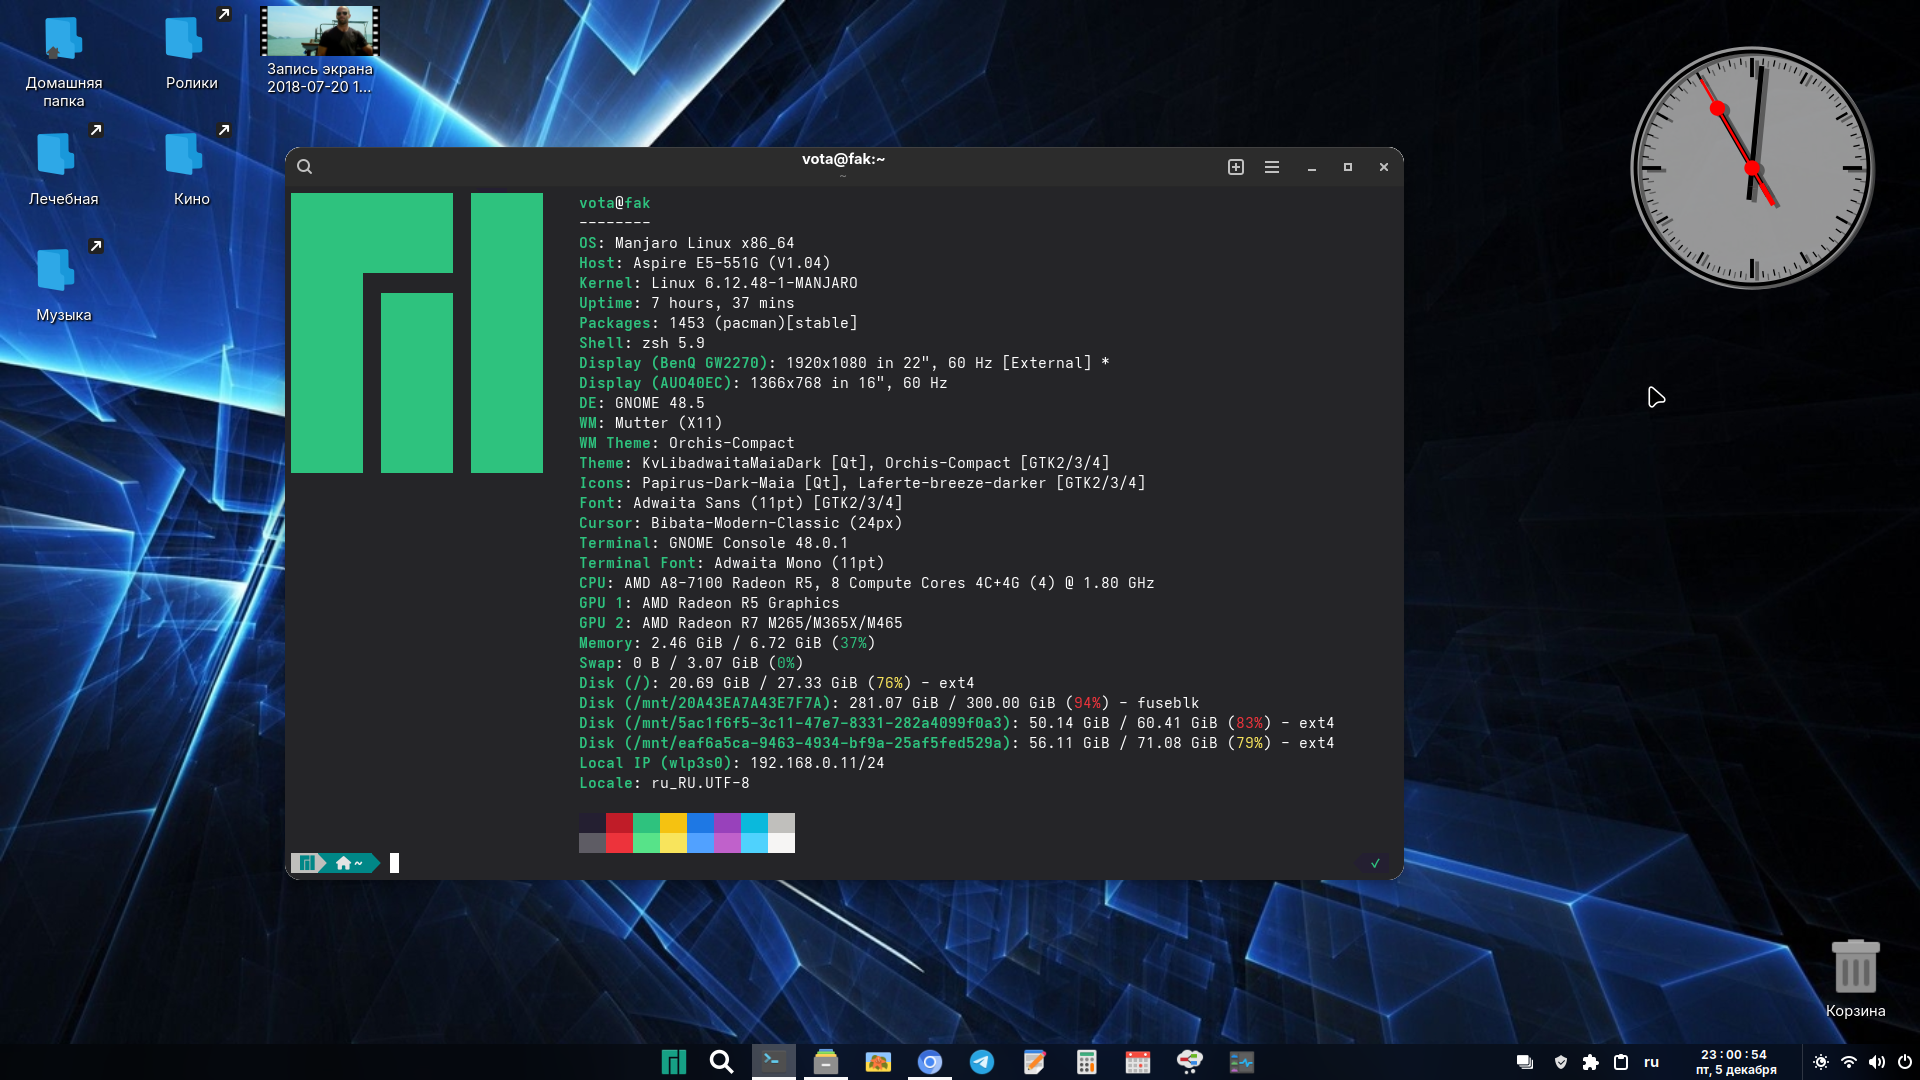Open the file manager in the taskbar
Image resolution: width=1920 pixels, height=1080 pixels.
pyautogui.click(x=826, y=1062)
